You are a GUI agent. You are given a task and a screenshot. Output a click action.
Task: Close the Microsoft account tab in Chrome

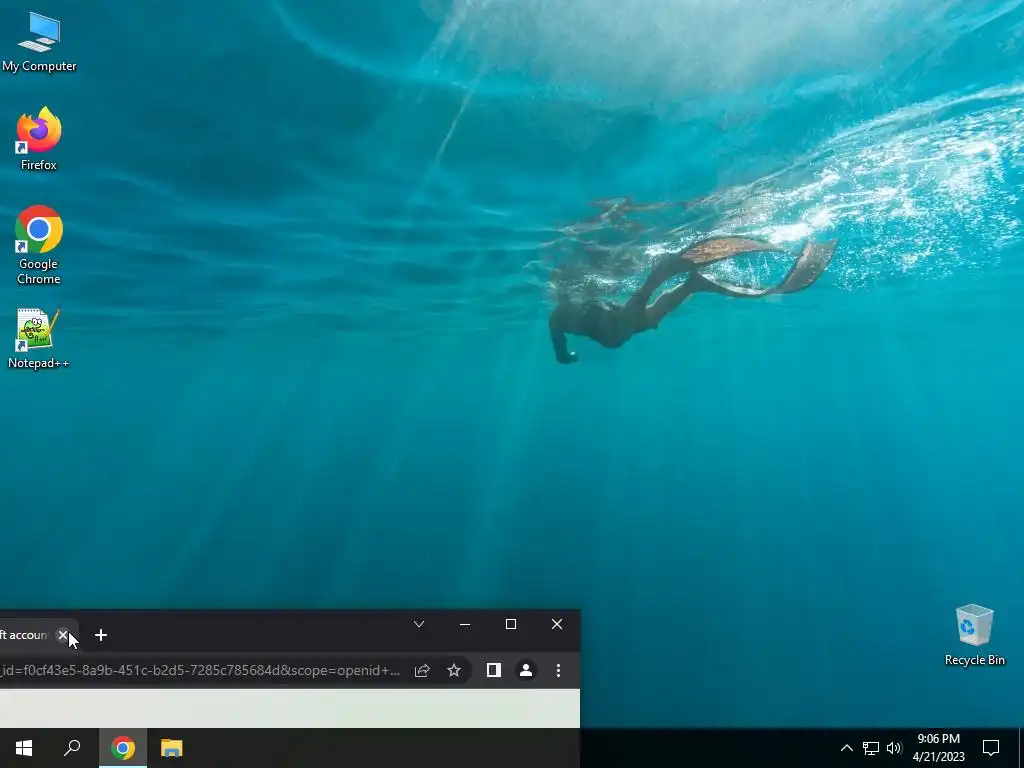click(63, 635)
